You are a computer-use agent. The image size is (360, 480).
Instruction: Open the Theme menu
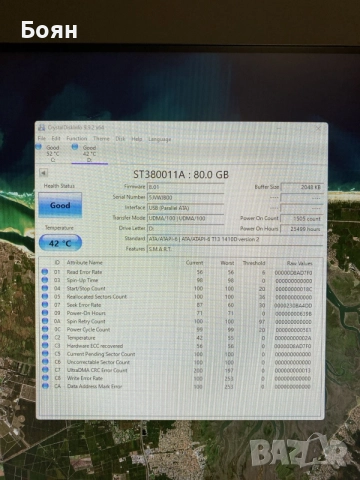(101, 139)
